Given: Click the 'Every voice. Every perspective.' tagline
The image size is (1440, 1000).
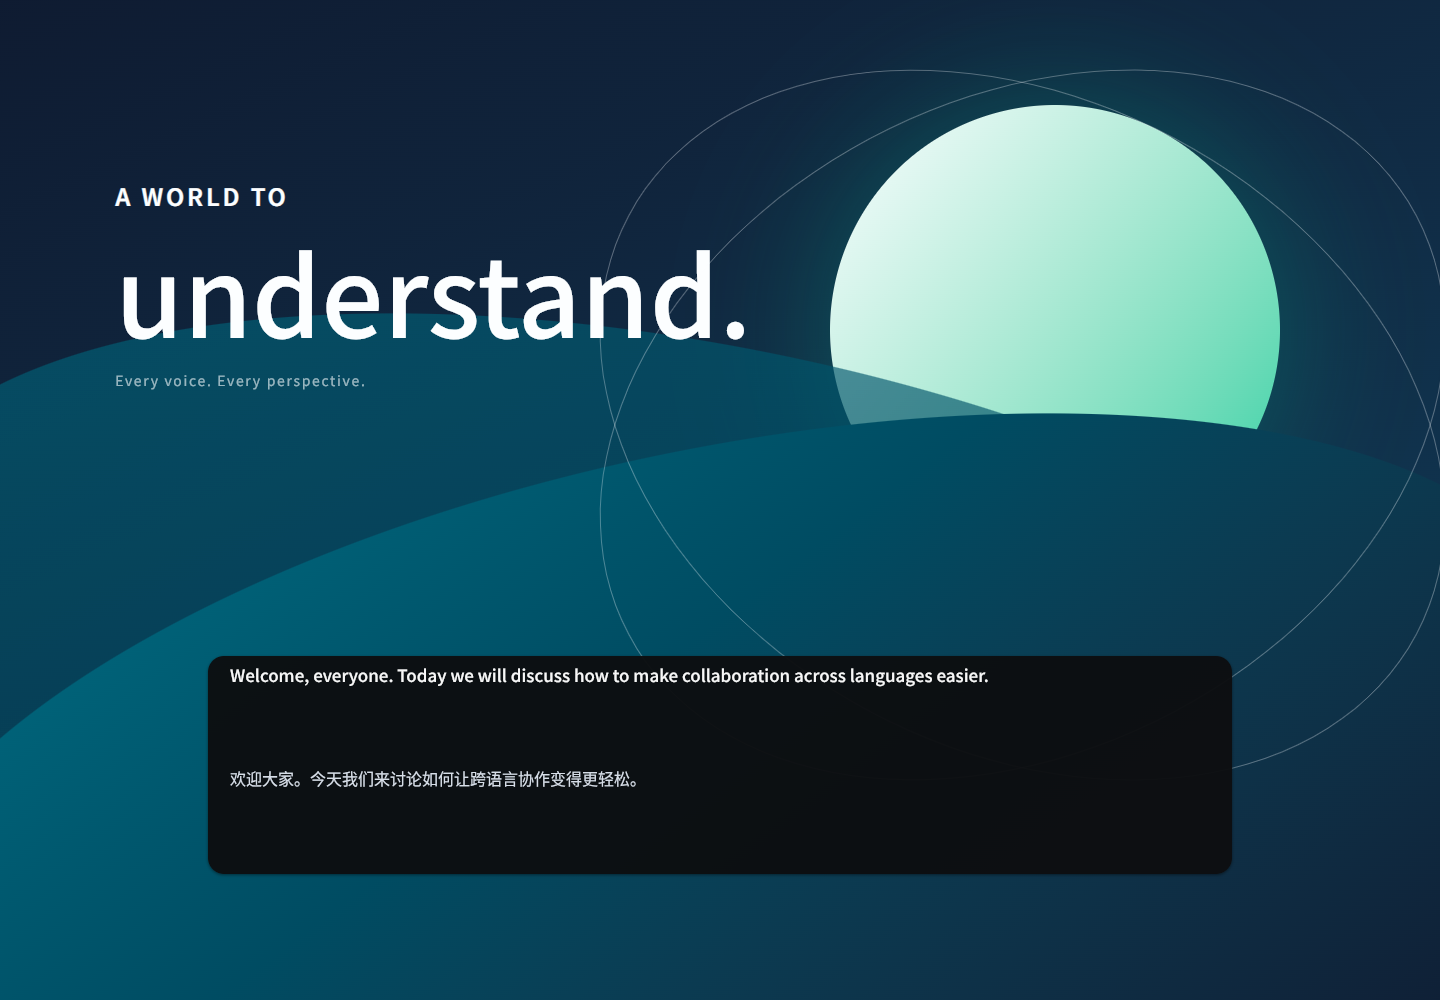Looking at the screenshot, I should point(240,381).
